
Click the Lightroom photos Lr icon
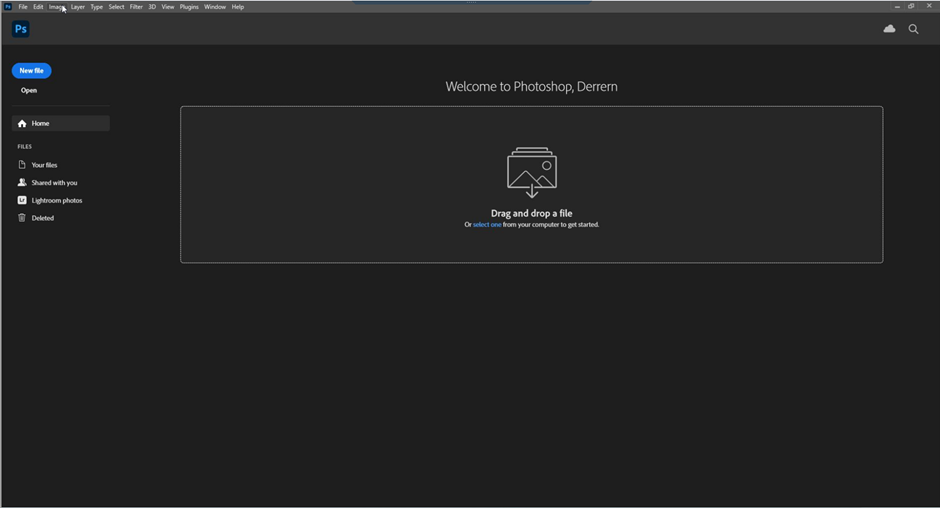coord(22,200)
